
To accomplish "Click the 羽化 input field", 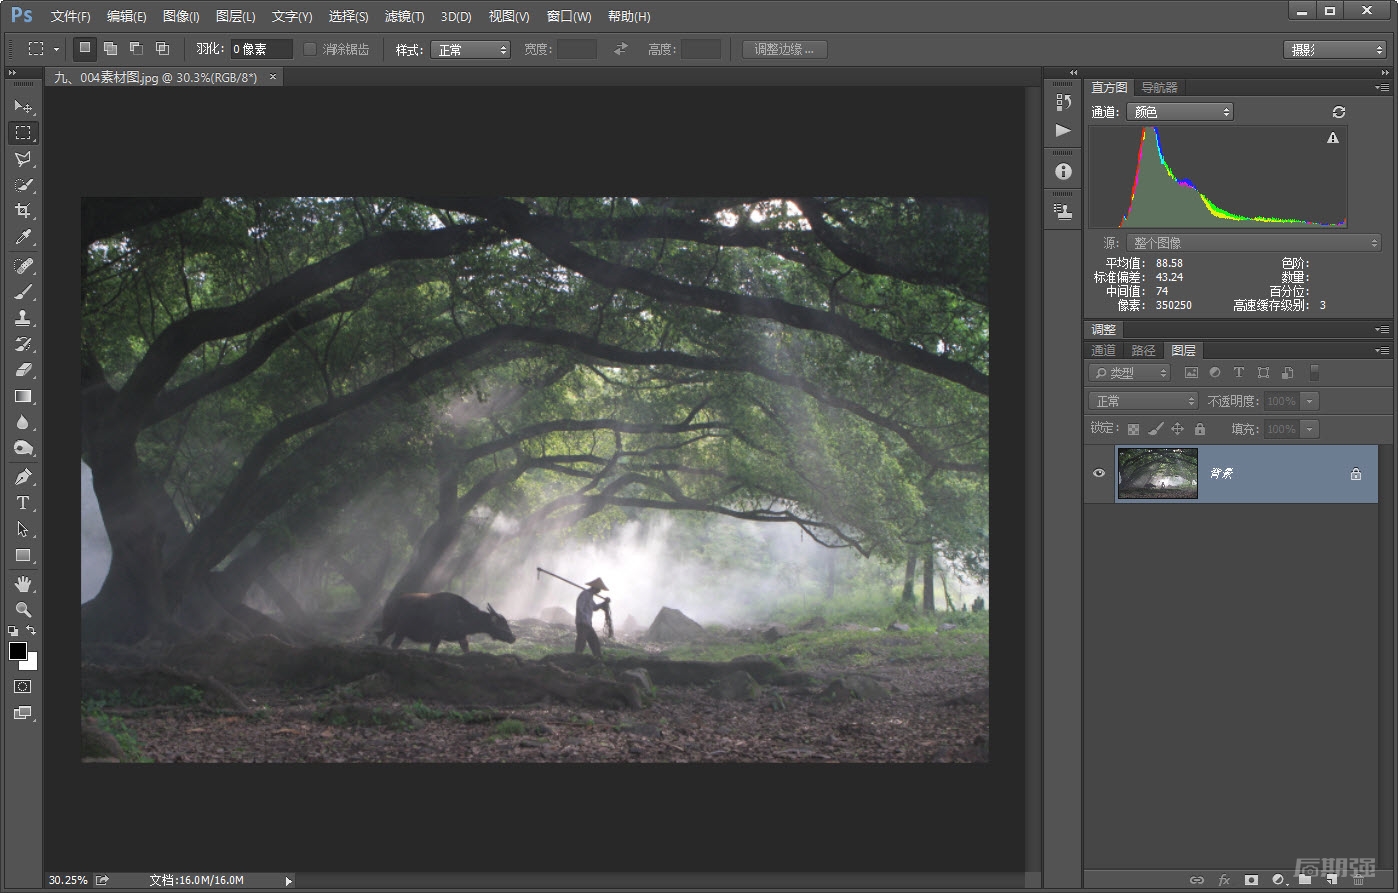I will [x=261, y=49].
